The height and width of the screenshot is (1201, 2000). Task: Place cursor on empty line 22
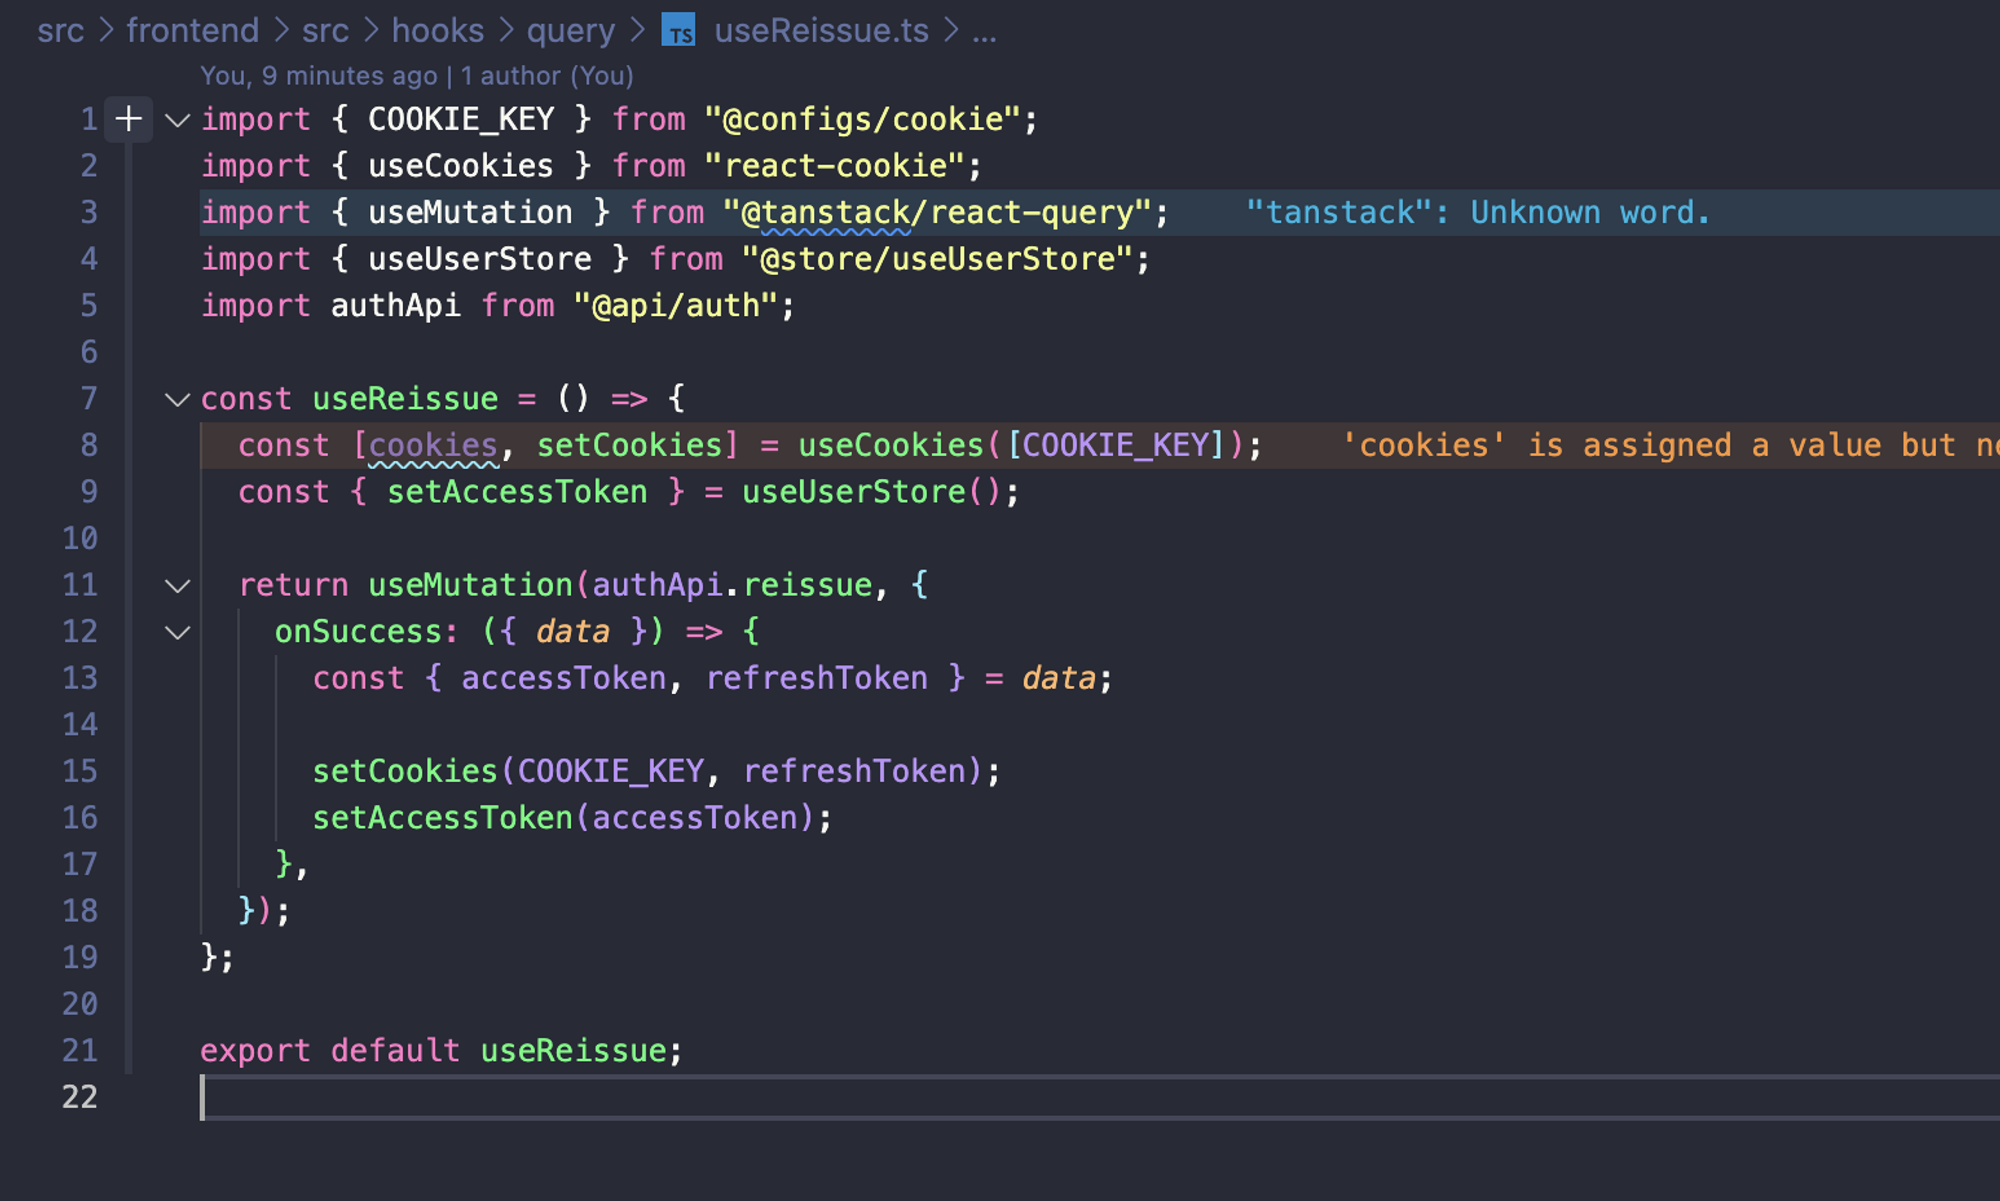click(x=600, y=1097)
